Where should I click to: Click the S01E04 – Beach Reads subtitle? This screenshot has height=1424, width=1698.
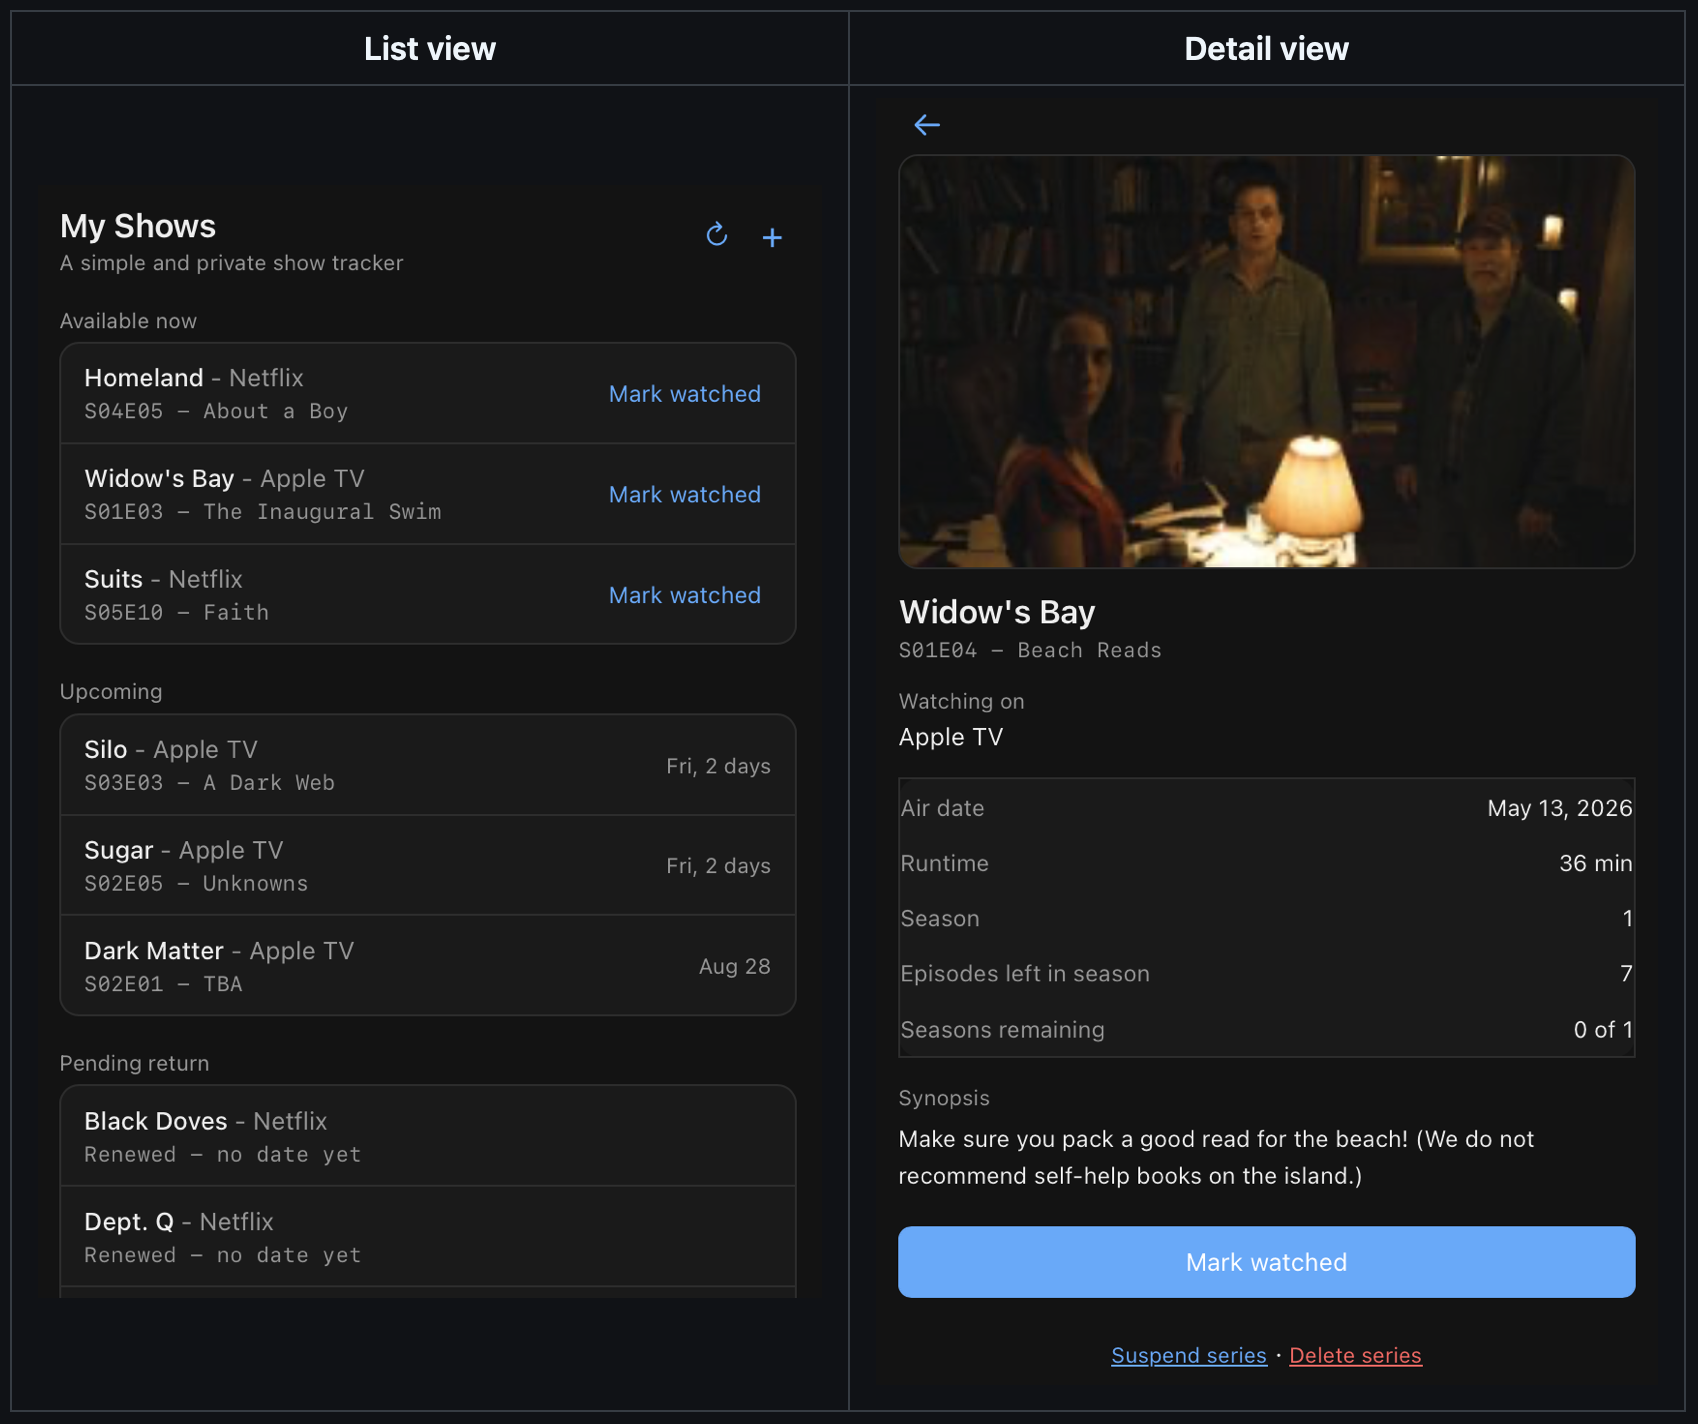1030,651
